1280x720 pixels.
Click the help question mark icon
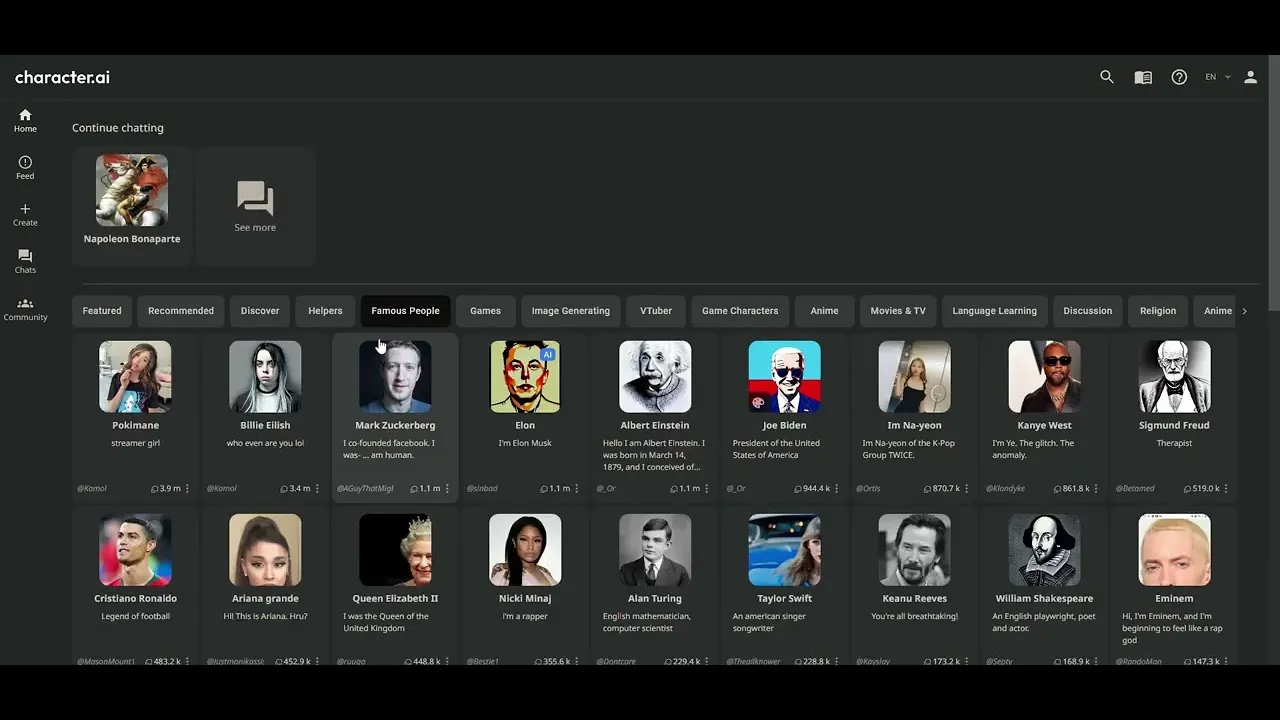pos(1179,77)
